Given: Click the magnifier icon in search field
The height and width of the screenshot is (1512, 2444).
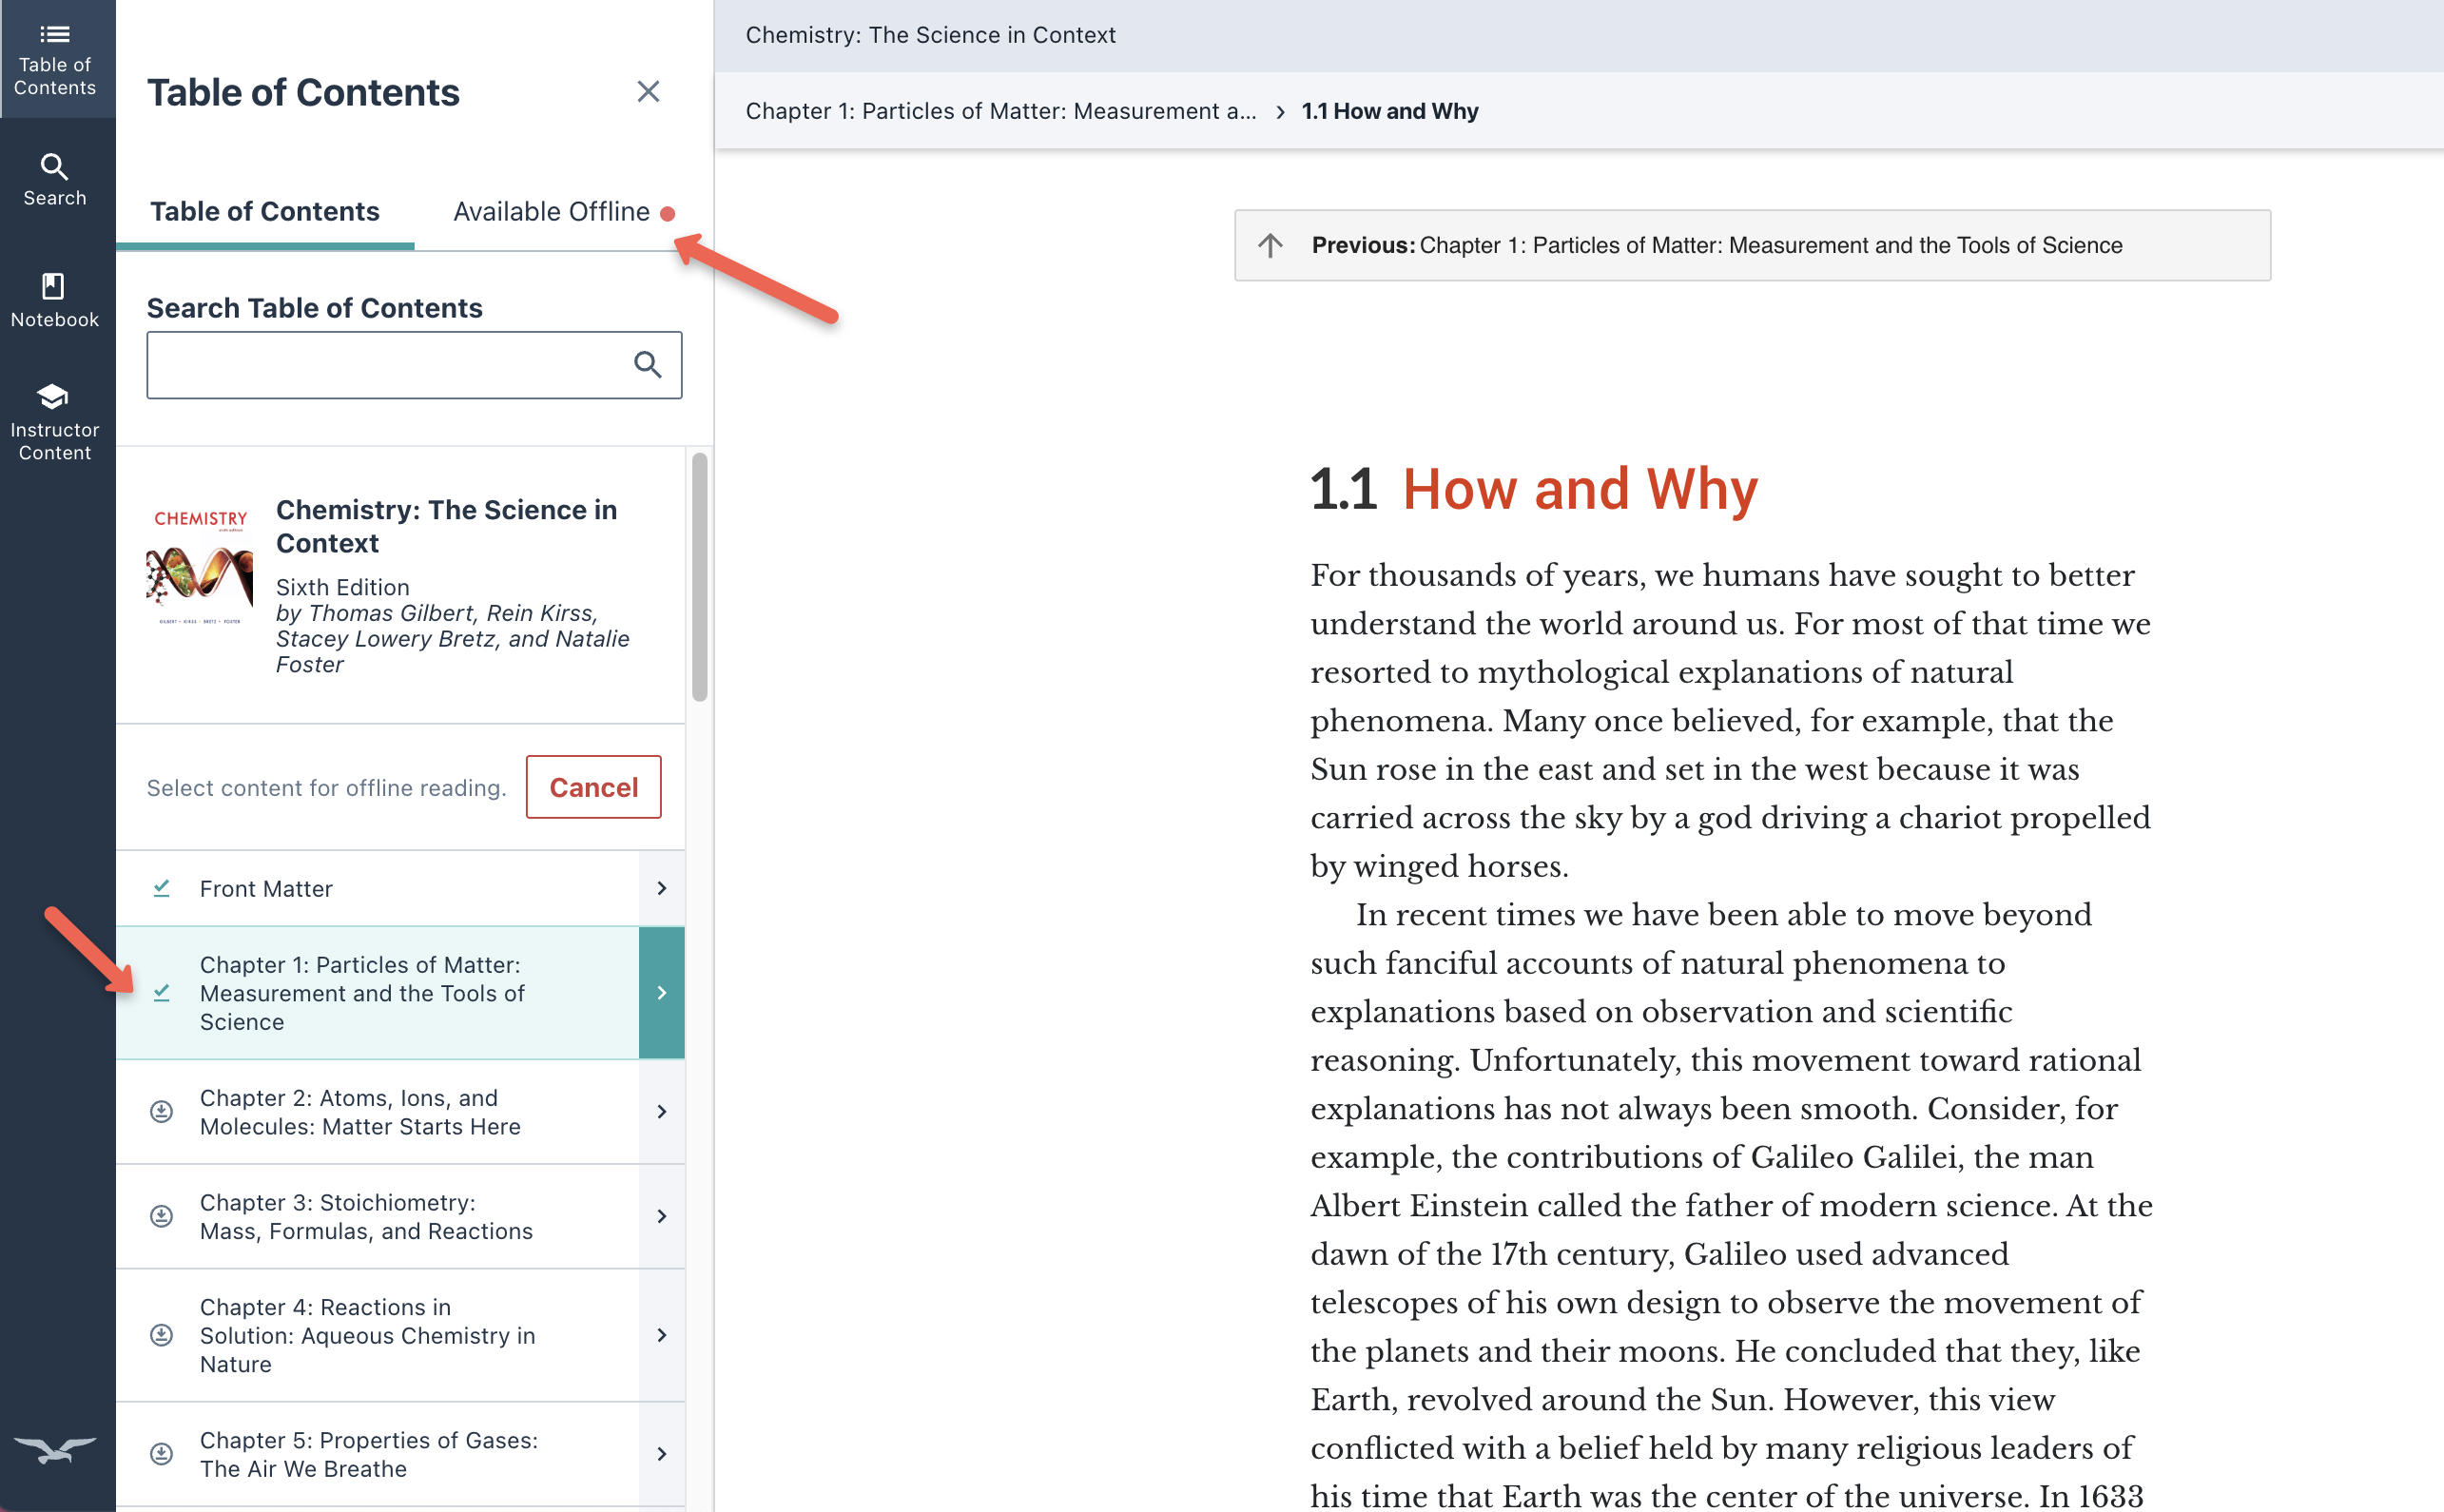Looking at the screenshot, I should pos(647,365).
